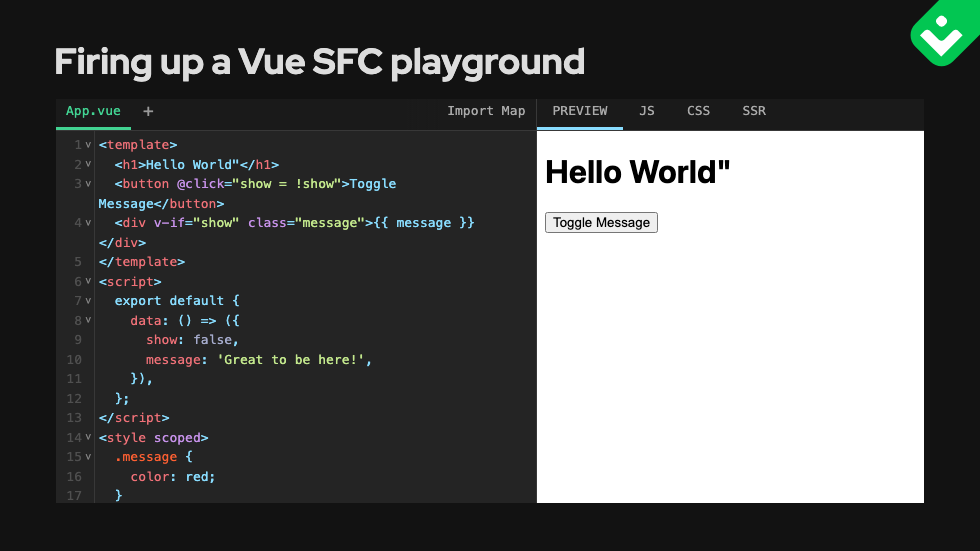
Task: Collapse the template fold on line 1
Action: [88, 145]
